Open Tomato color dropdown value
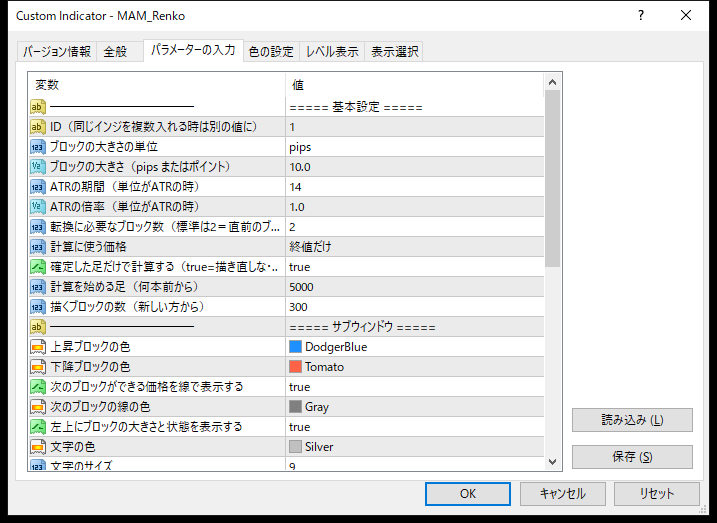Image resolution: width=717 pixels, height=523 pixels. tap(415, 367)
